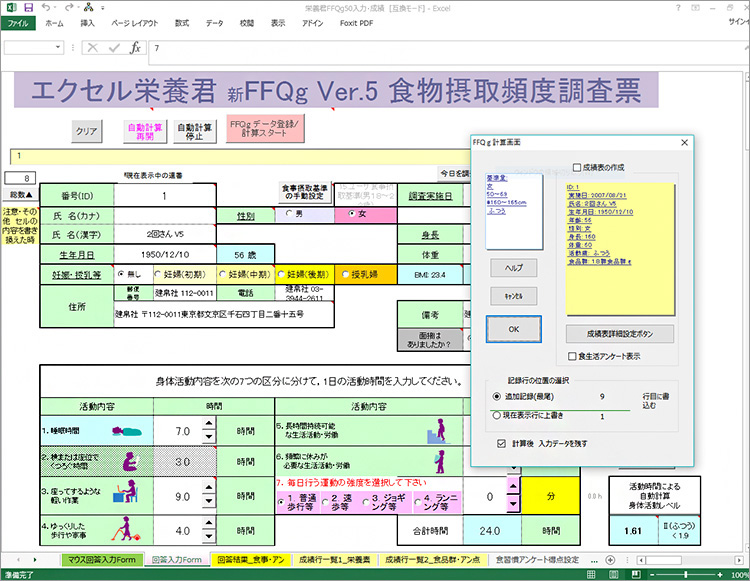Click the formula bar cancel X icon

coord(93,47)
